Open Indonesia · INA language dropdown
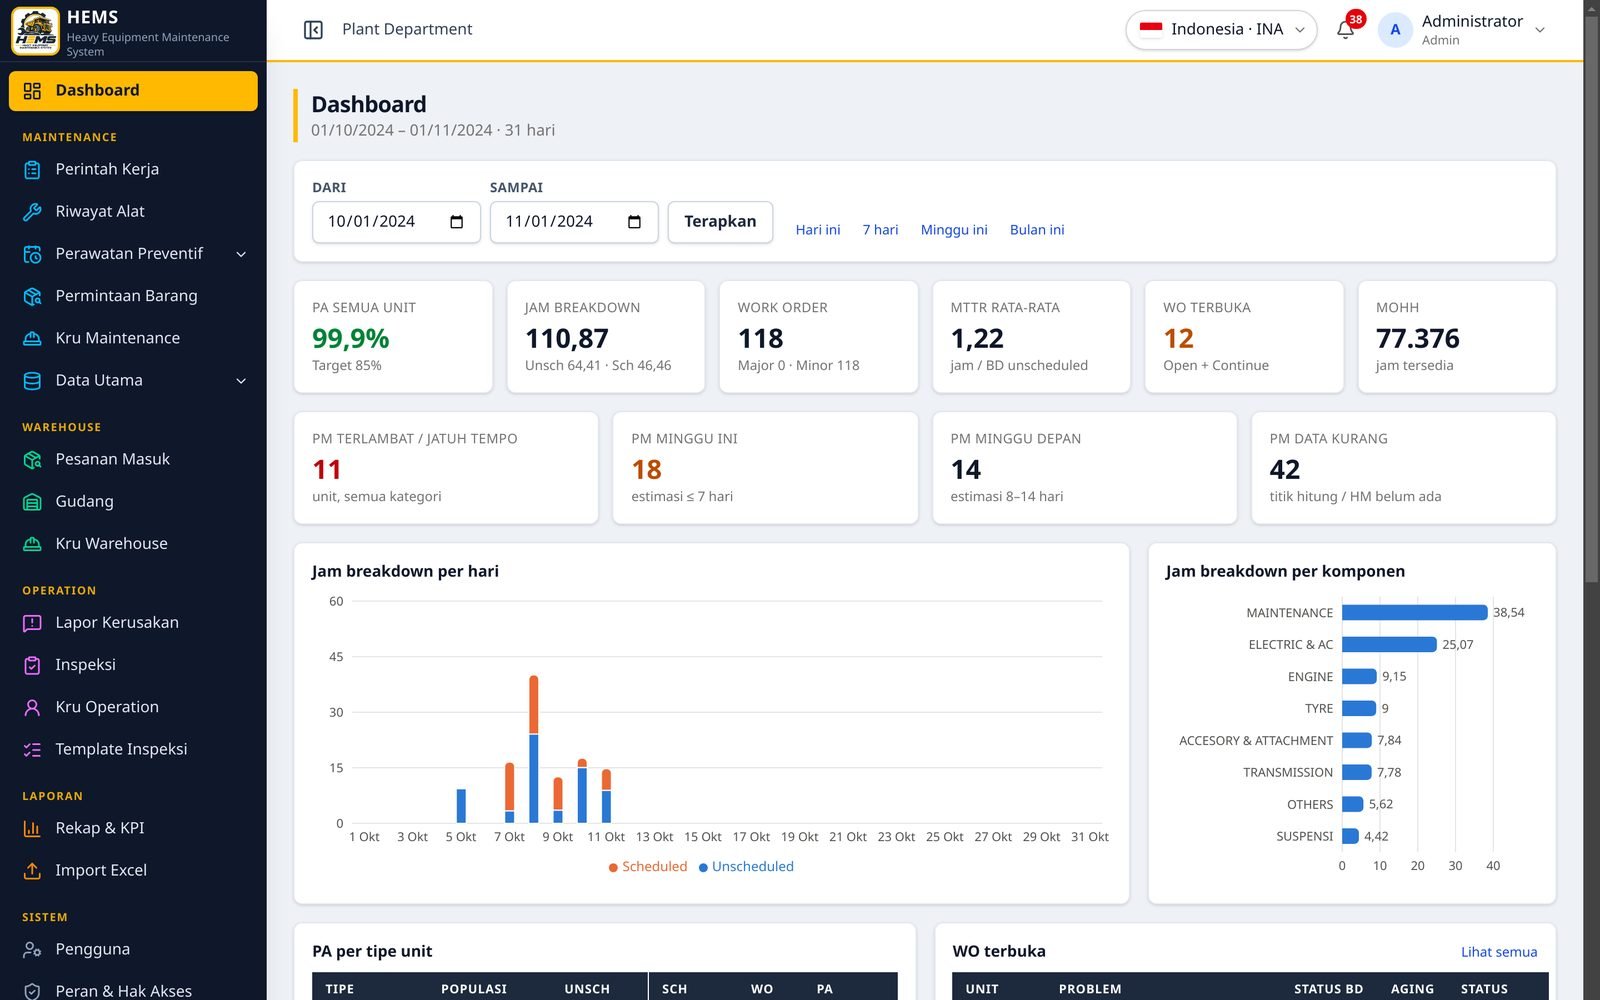This screenshot has width=1600, height=1000. click(1221, 30)
